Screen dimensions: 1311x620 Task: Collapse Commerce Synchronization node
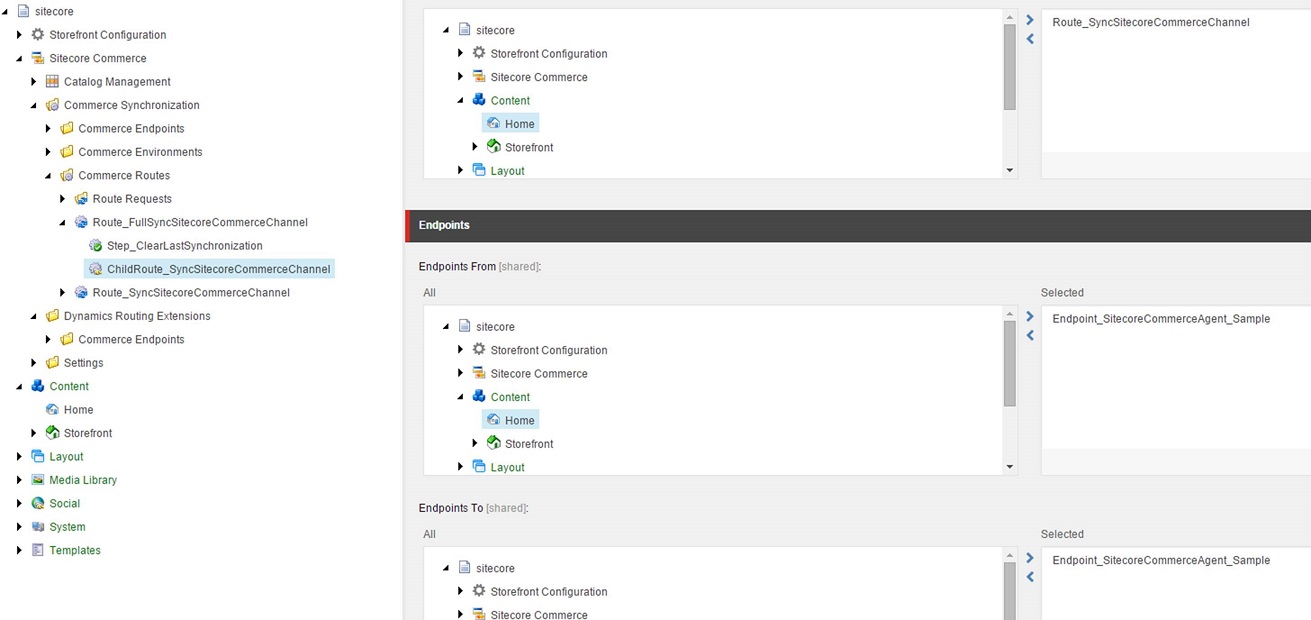tap(34, 105)
